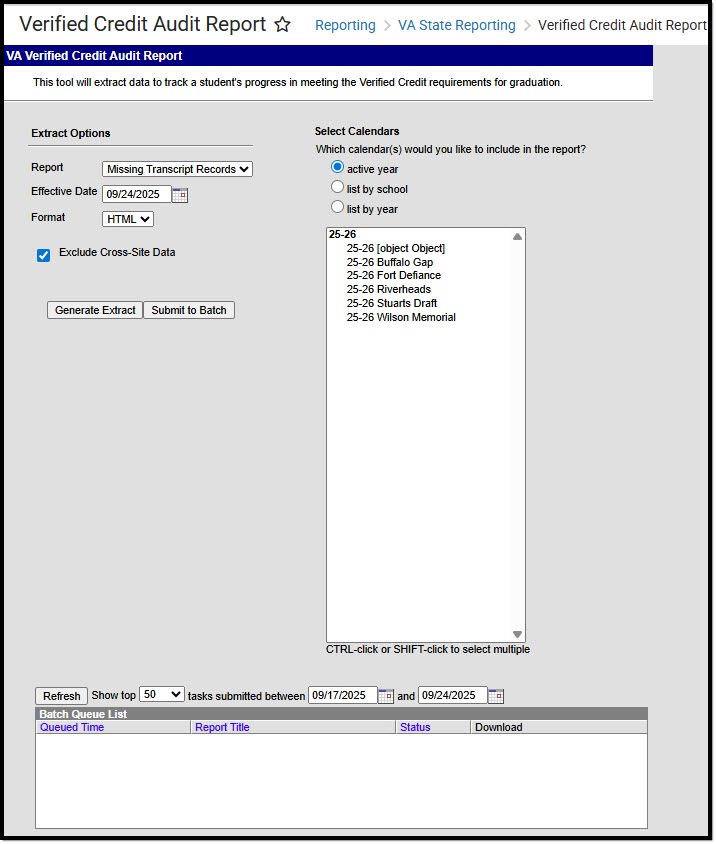Image resolution: width=716 pixels, height=844 pixels.
Task: Select 25-26 Stuarts Draft calendar
Action: (x=392, y=303)
